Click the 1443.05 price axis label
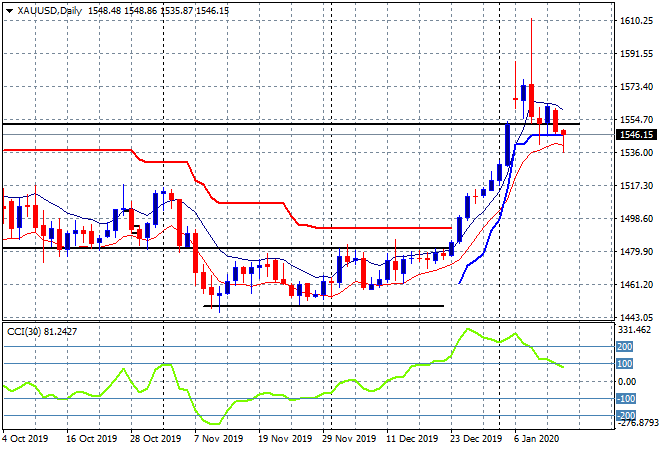Image resolution: width=660 pixels, height=450 pixels. click(x=636, y=317)
